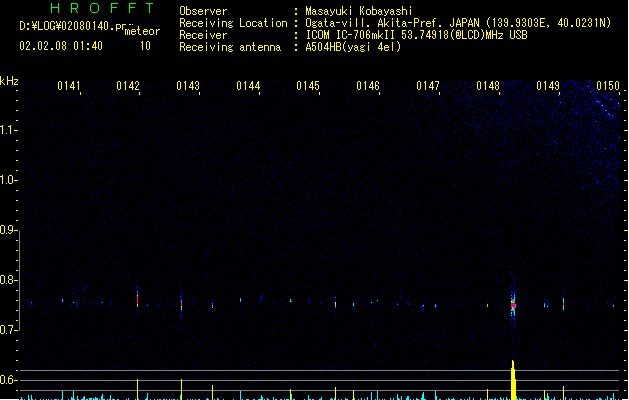The height and width of the screenshot is (400, 629).
Task: Click the 0.7 frequency axis label
Action: tap(8, 330)
